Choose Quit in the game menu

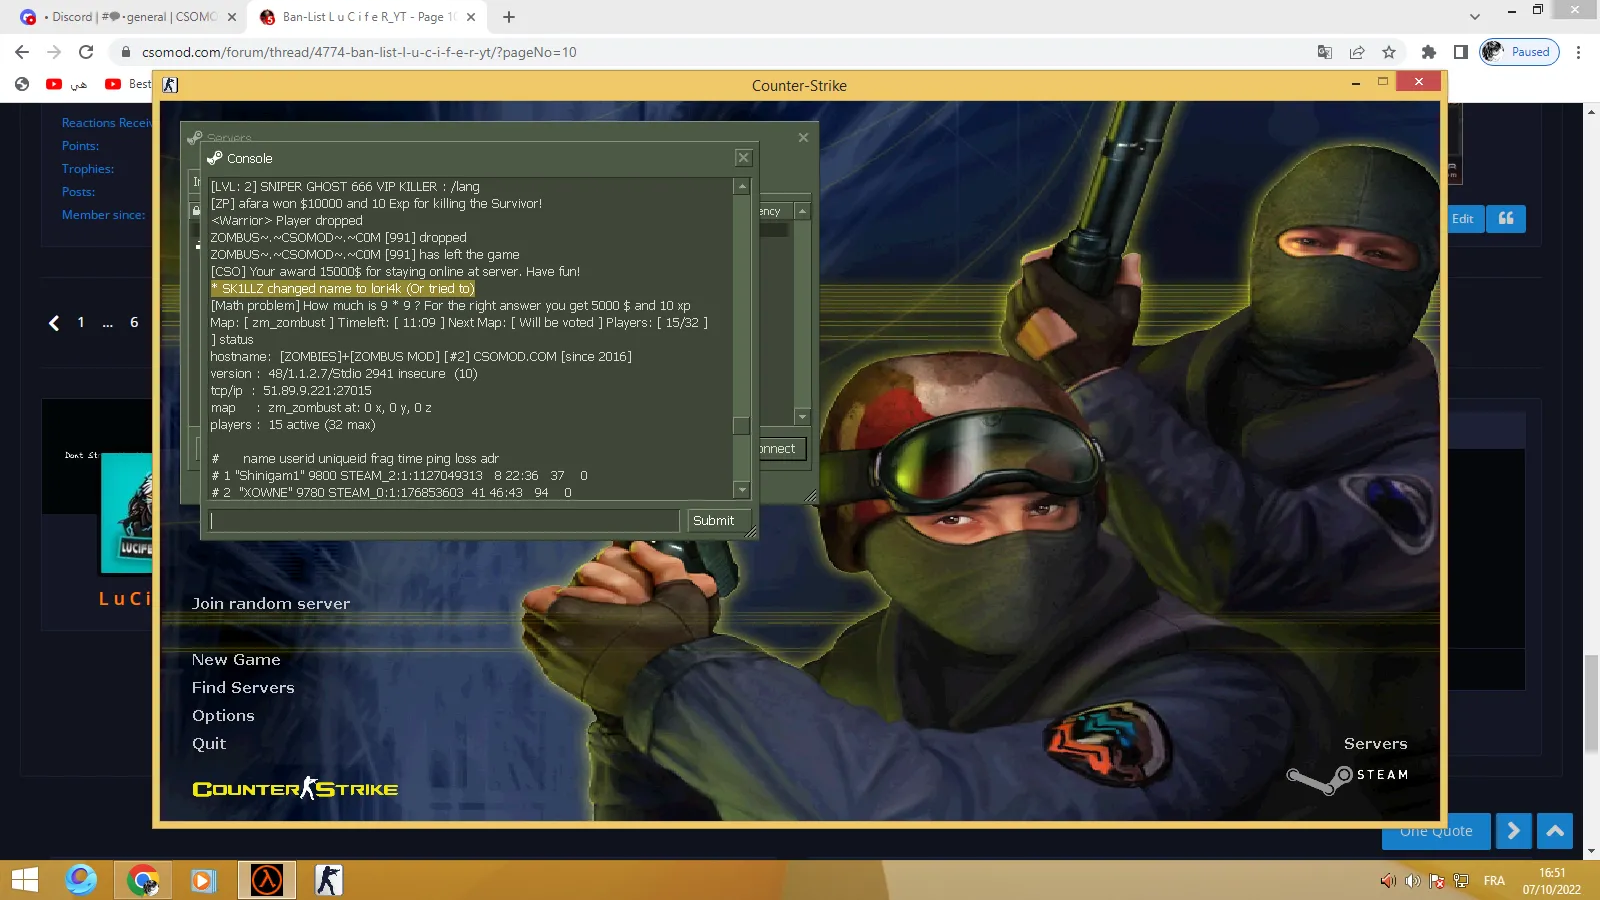pos(209,744)
